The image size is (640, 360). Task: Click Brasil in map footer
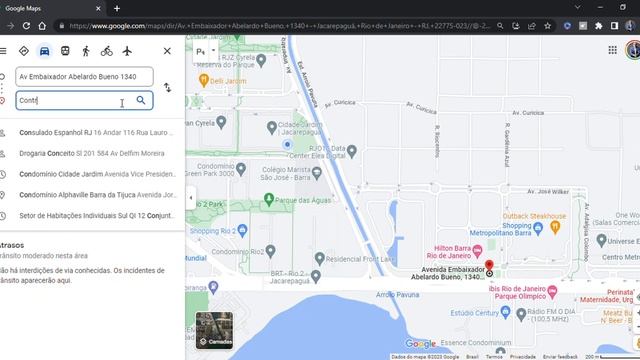[472, 357]
